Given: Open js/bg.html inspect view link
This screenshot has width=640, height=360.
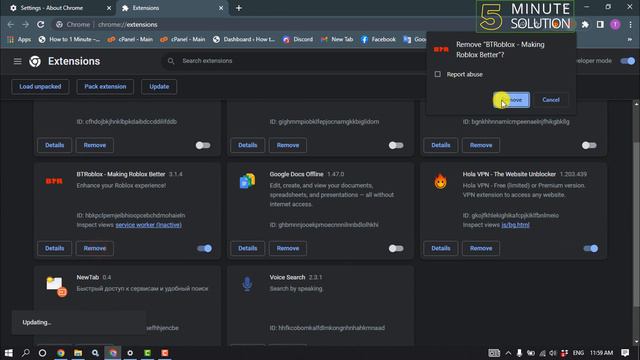Looking at the screenshot, I should pos(515,225).
